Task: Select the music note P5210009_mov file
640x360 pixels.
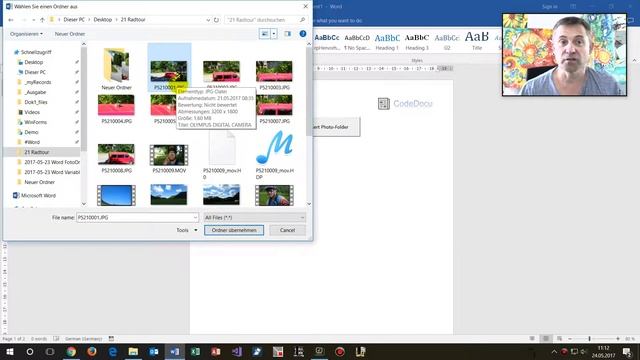Action: coord(274,148)
